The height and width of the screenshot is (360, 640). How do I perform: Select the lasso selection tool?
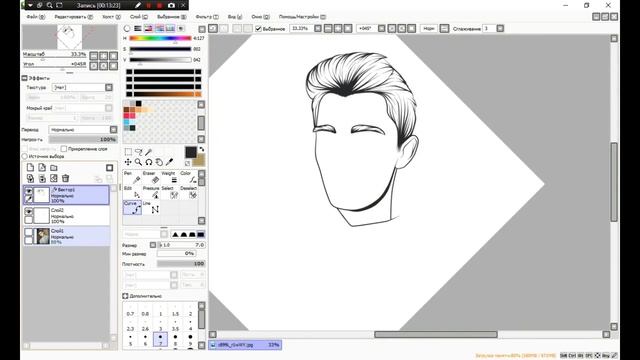138,152
